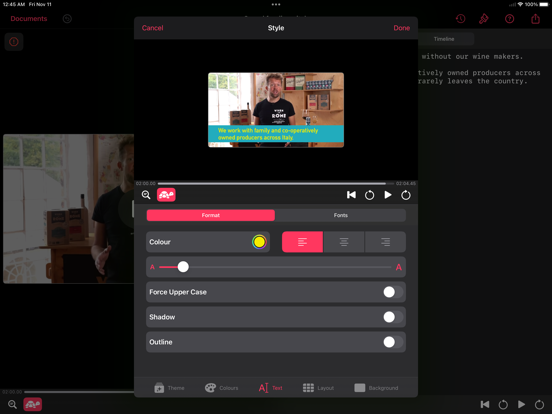Click the turtle slow-speed icon in Style panel
Screen dimensions: 552x414
(x=166, y=195)
